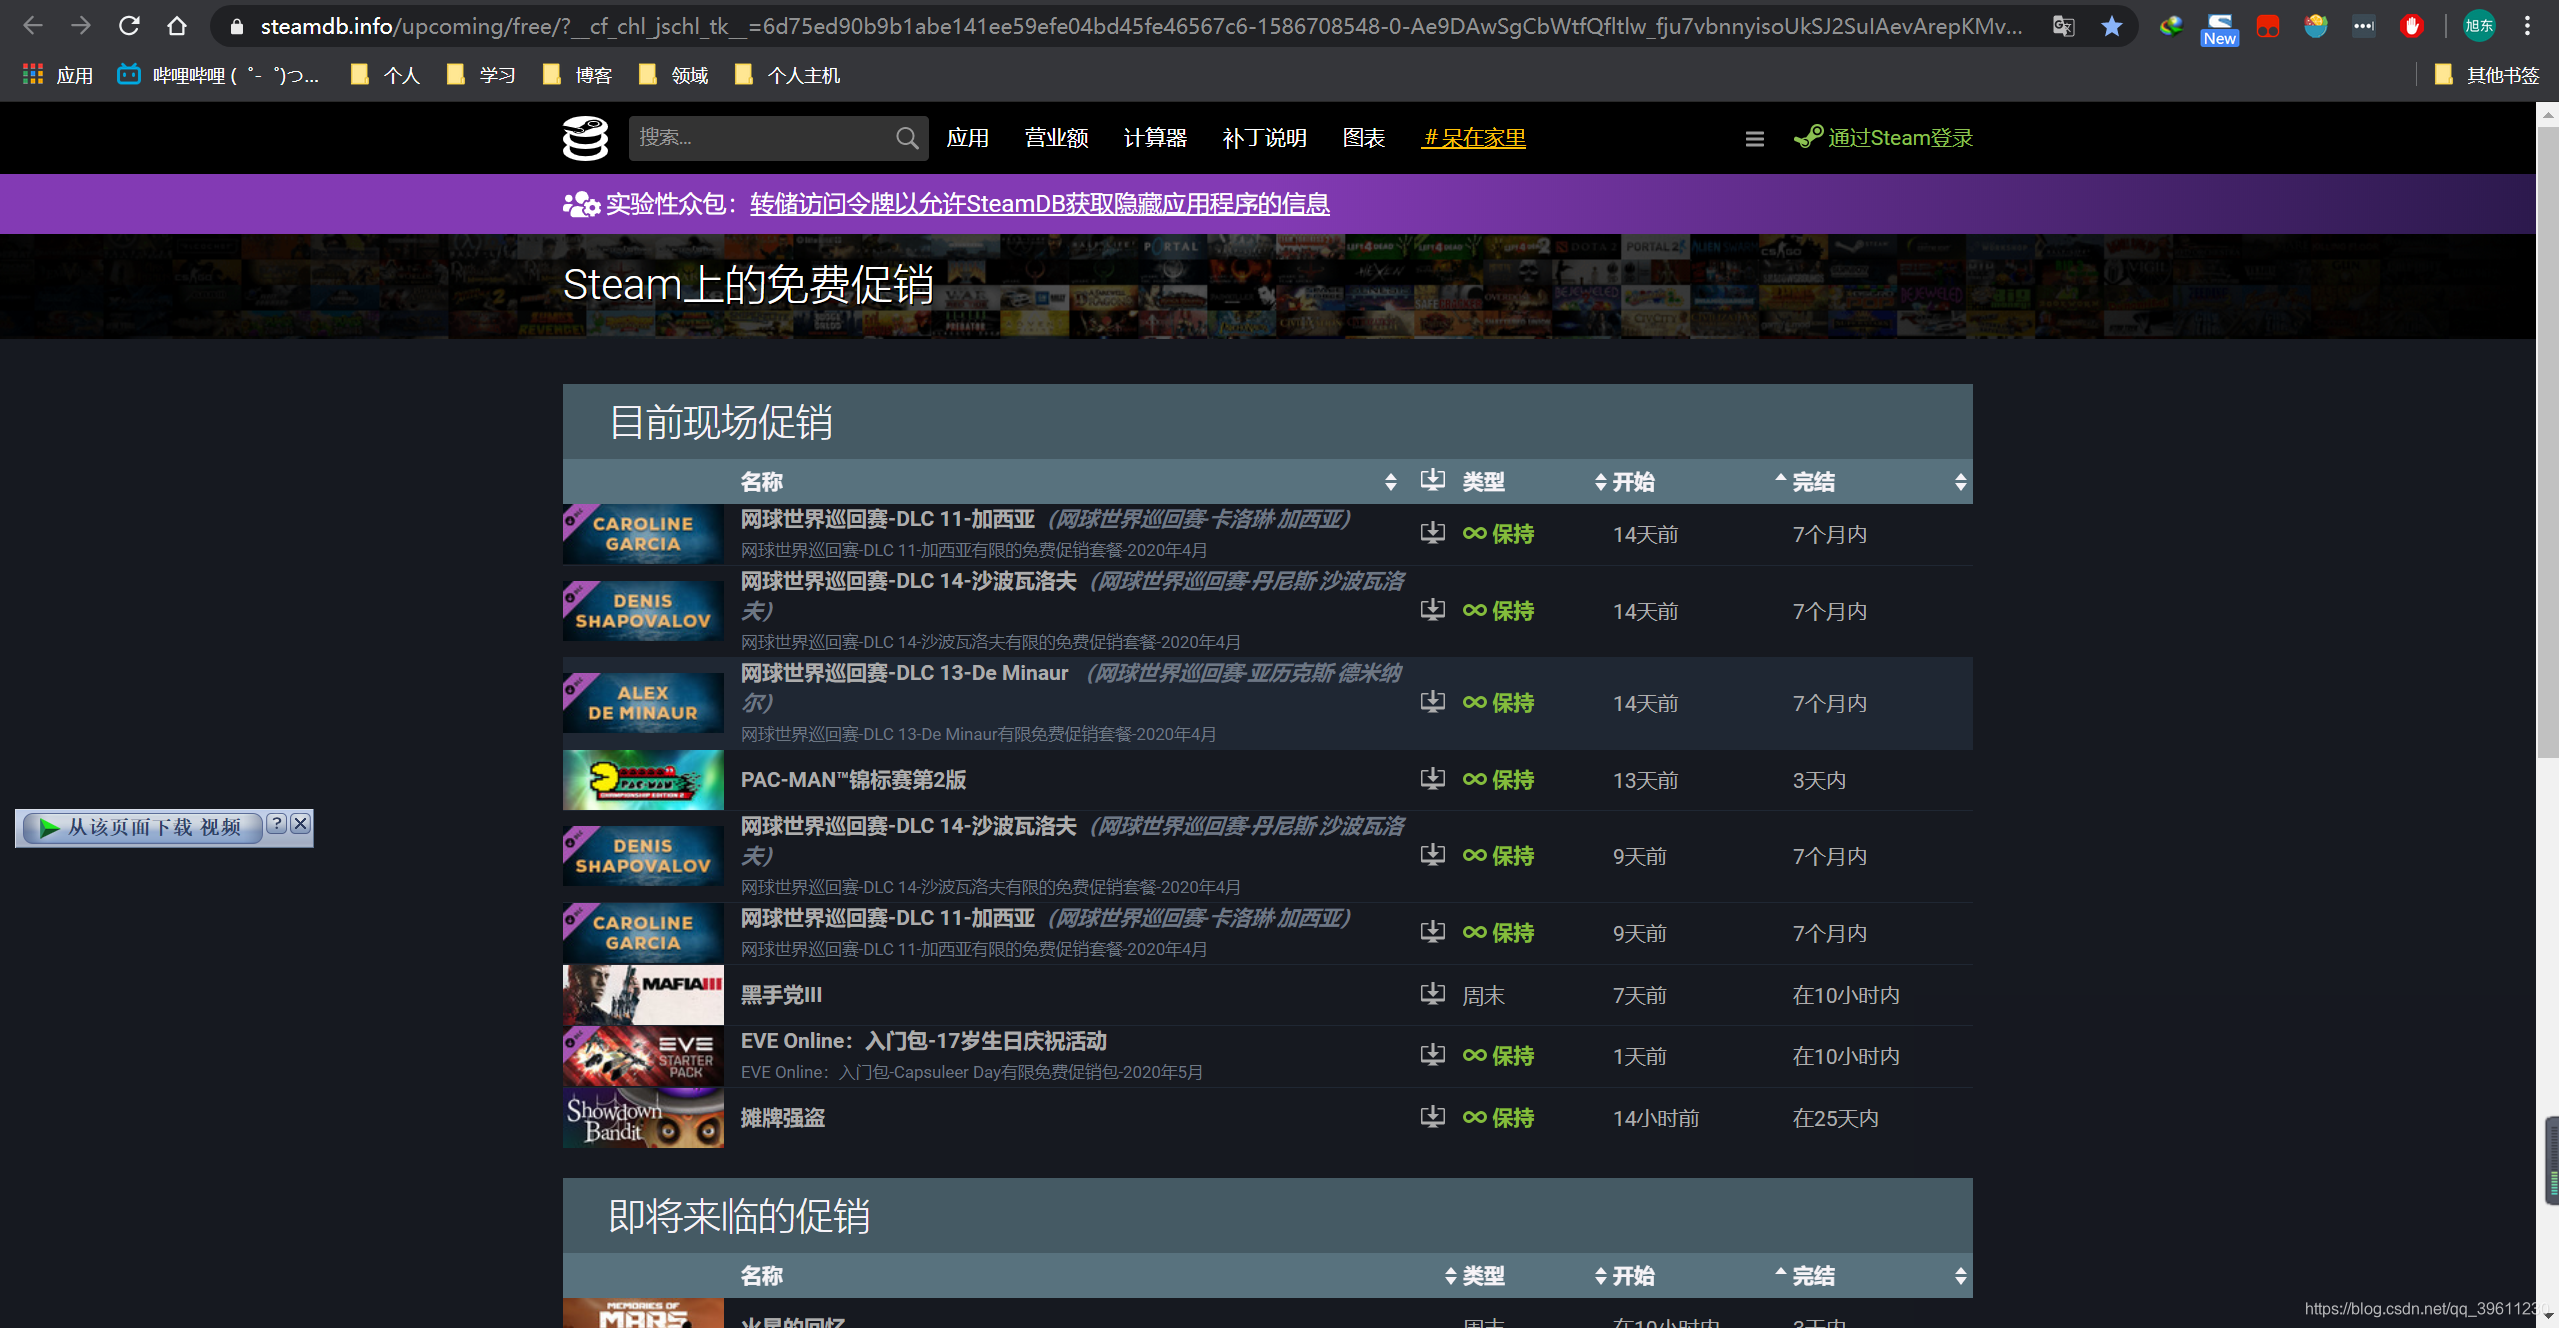Sort current promotions by 完结 column
Viewport: 2559px width, 1328px height.
tap(1812, 482)
